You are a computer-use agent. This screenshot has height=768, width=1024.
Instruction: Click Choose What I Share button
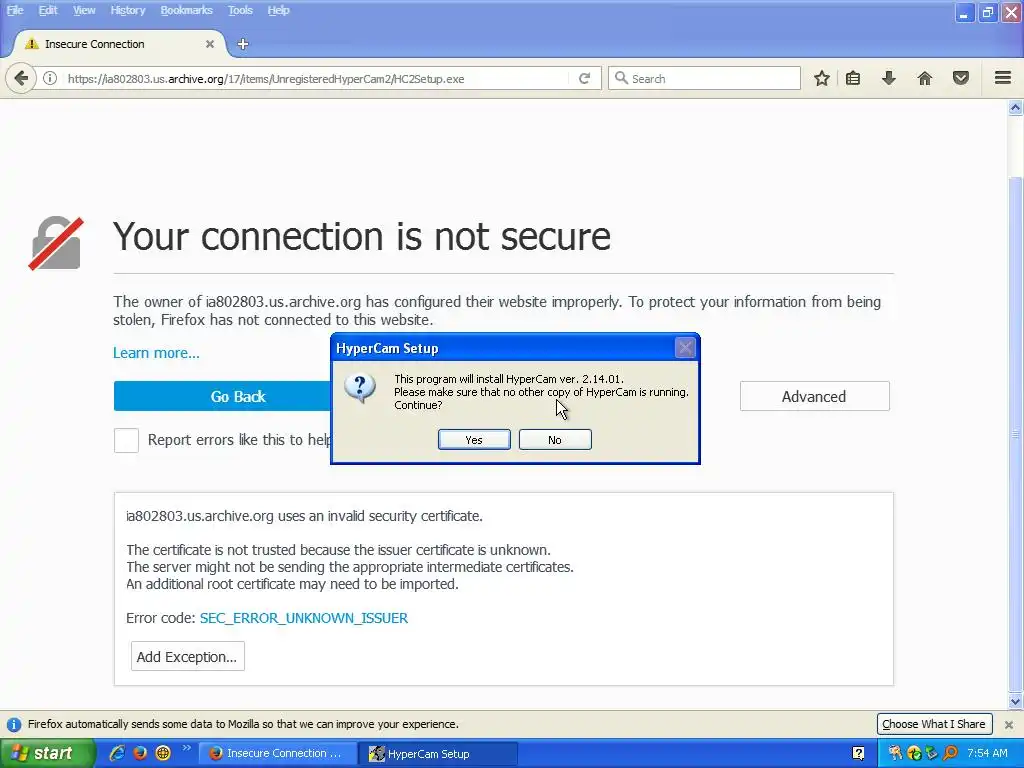934,724
